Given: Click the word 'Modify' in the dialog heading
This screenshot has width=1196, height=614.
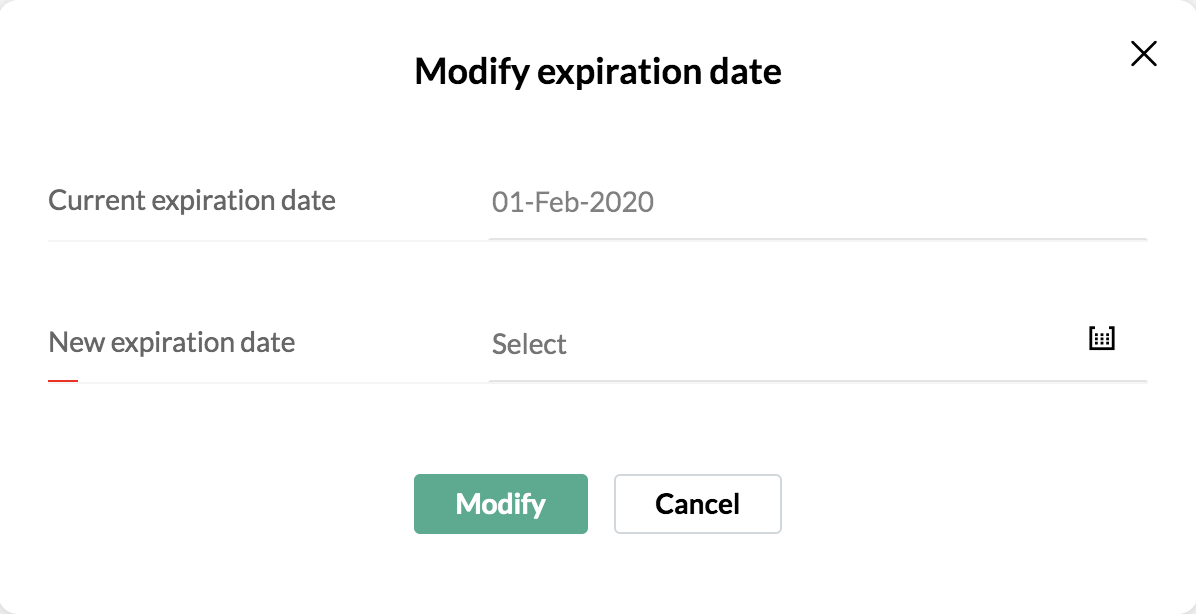Looking at the screenshot, I should pyautogui.click(x=471, y=72).
